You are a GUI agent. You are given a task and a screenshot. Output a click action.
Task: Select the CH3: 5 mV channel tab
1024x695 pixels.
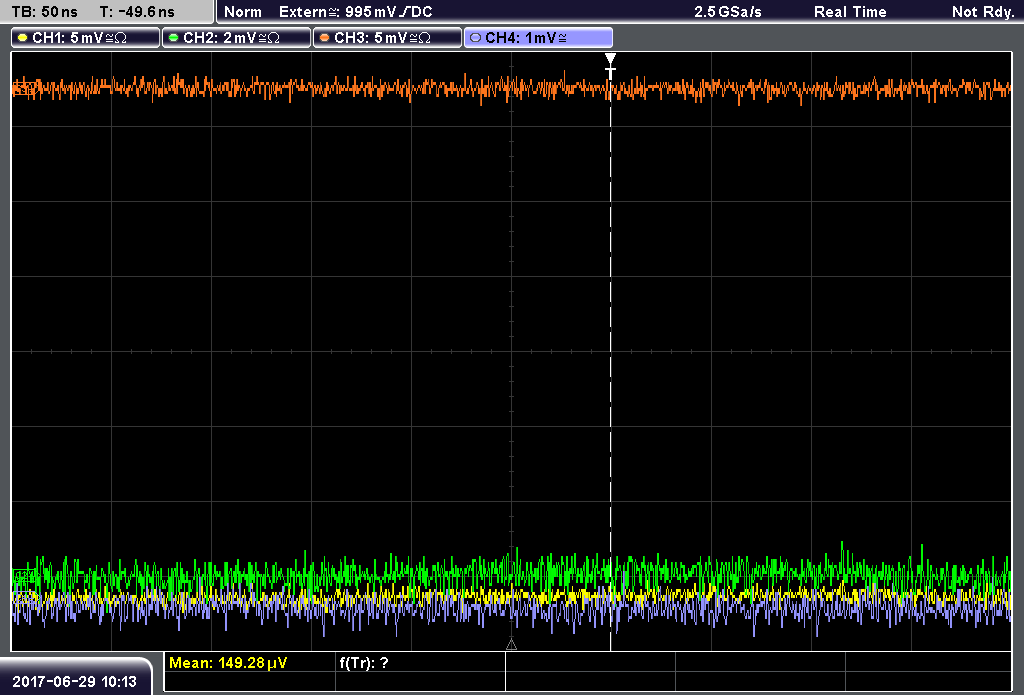coord(387,38)
